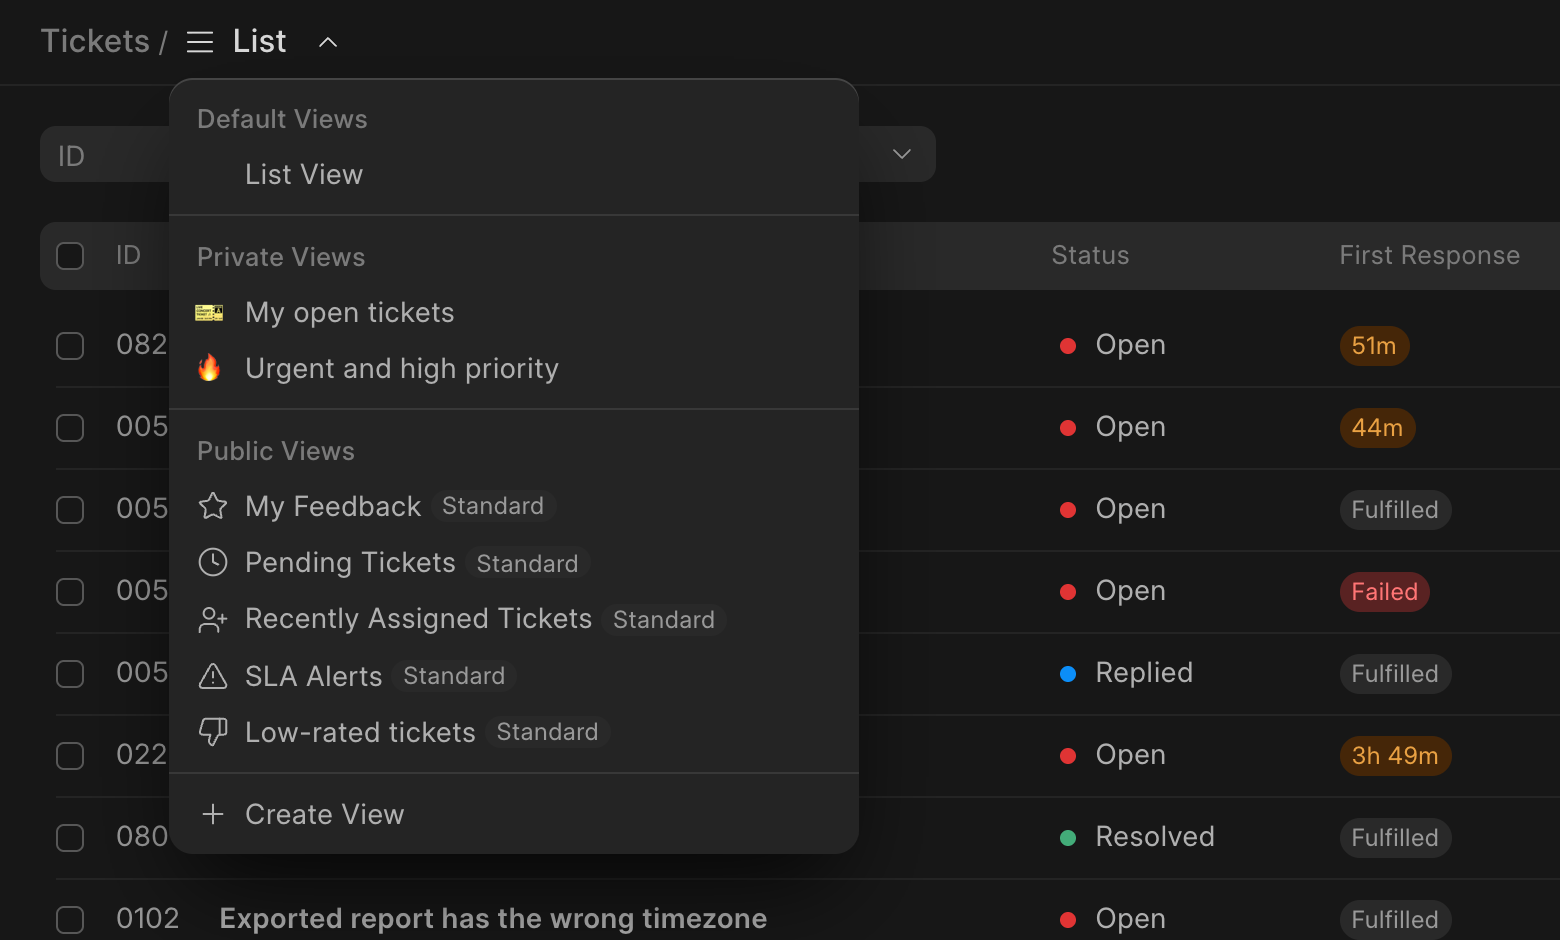This screenshot has height=940, width=1560.
Task: Collapse the List view switcher chevron
Action: tap(328, 42)
